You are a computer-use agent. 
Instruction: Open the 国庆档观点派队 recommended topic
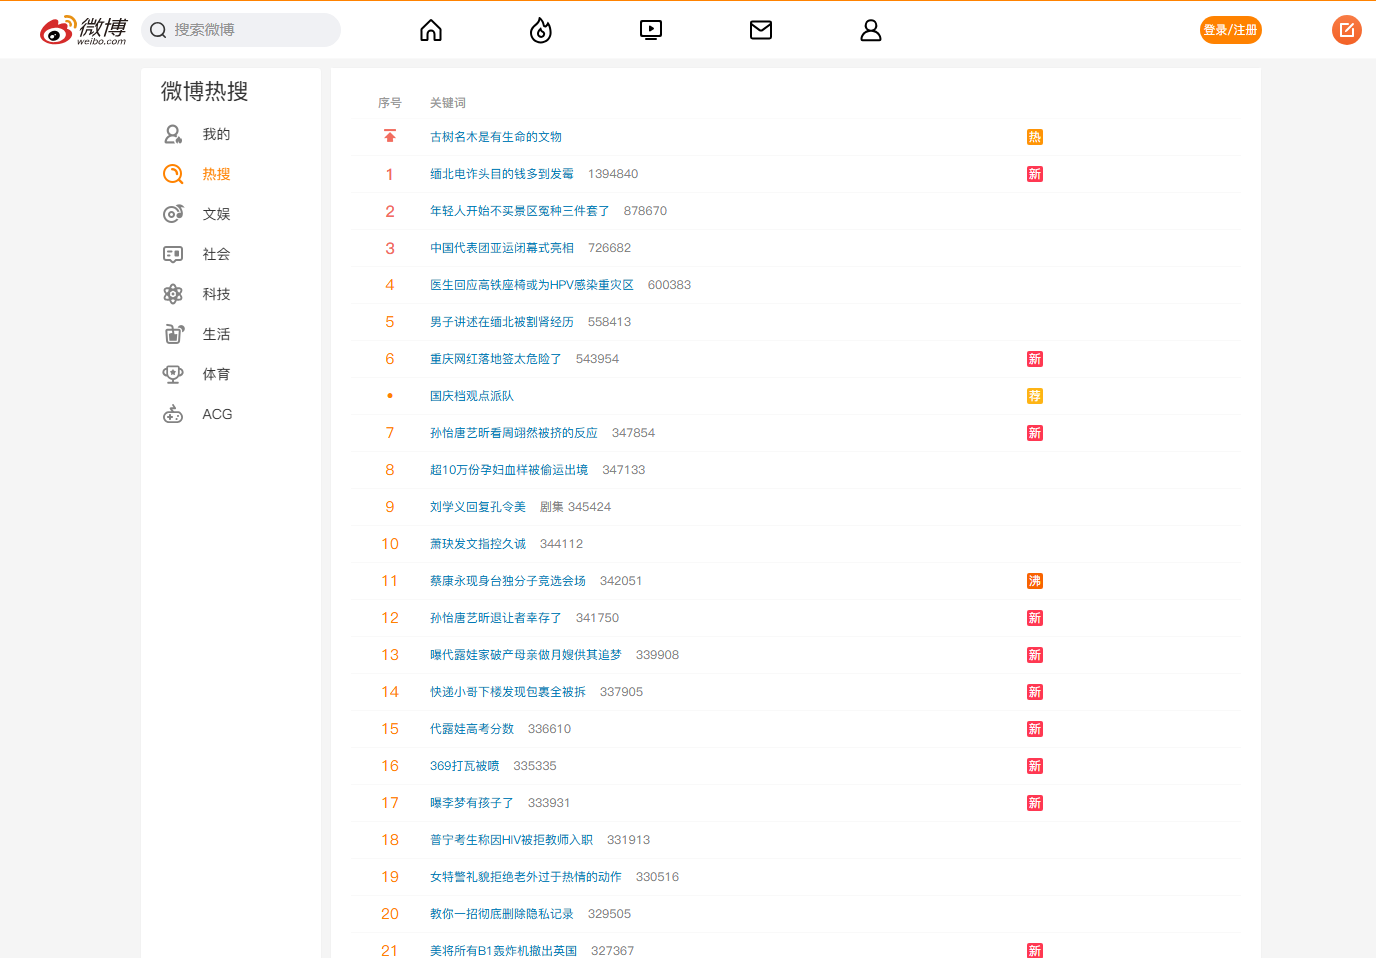[472, 396]
